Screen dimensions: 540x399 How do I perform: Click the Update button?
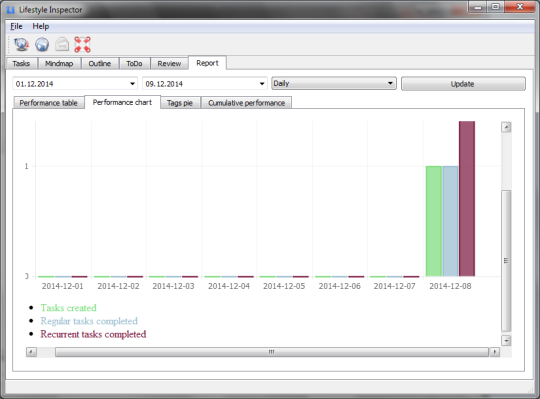click(x=463, y=84)
